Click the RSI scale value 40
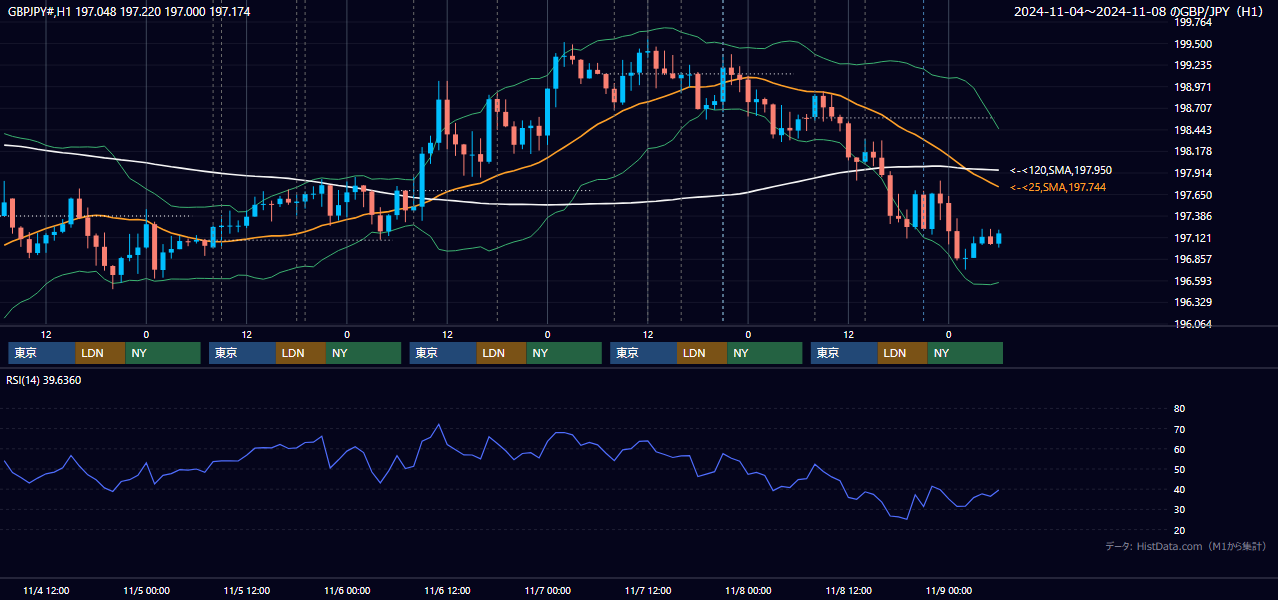 tap(1179, 489)
